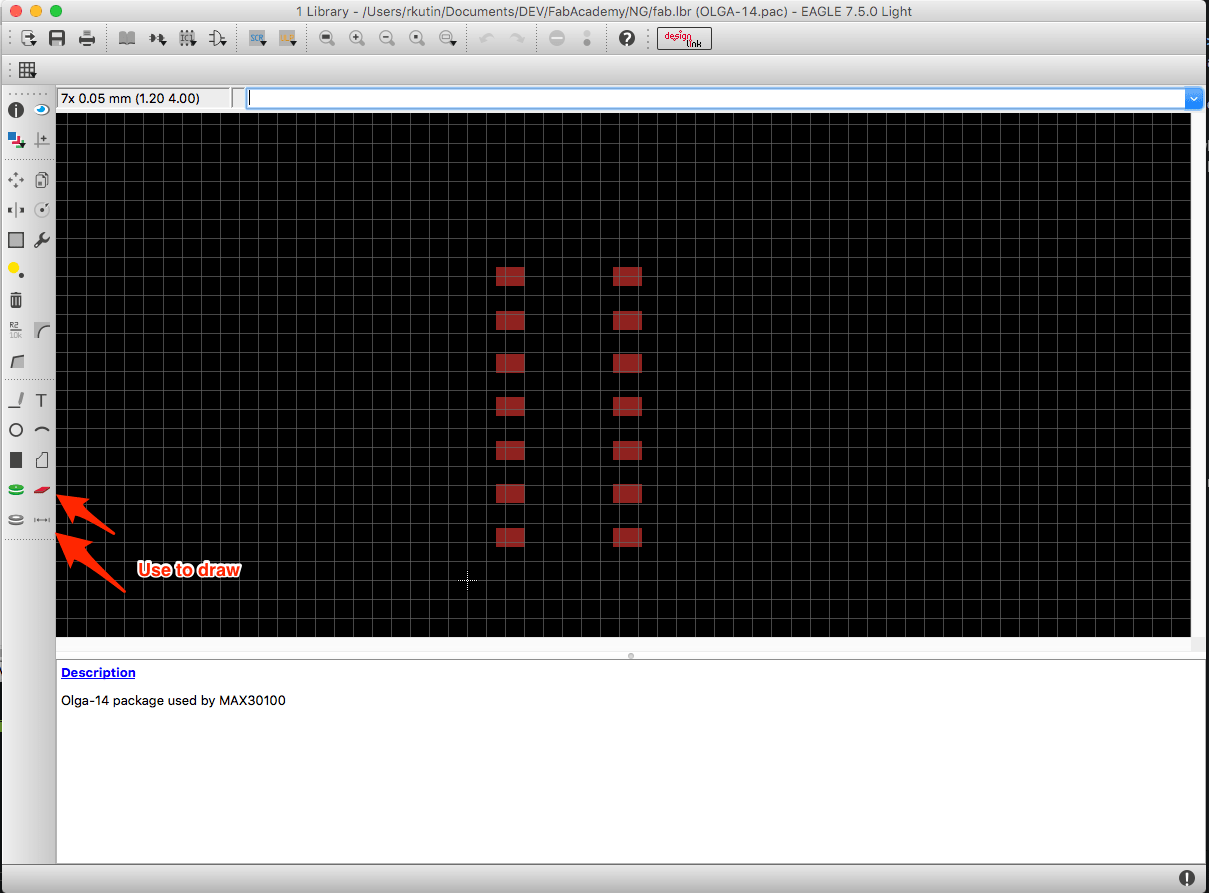The width and height of the screenshot is (1209, 893).
Task: Select the Text T tool
Action: [41, 400]
